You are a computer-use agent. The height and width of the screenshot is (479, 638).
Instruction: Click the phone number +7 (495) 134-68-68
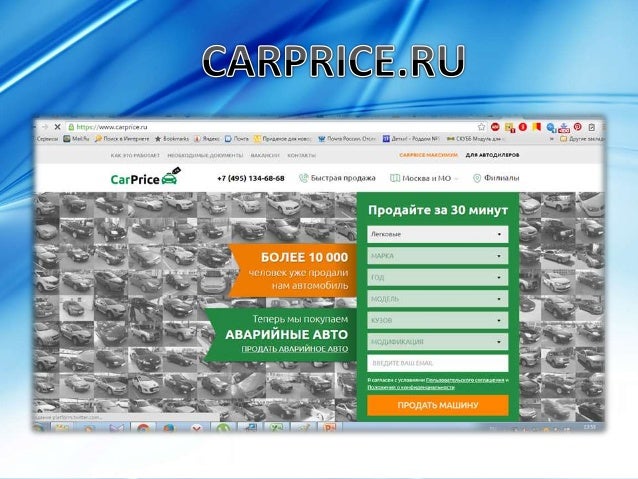pos(251,178)
